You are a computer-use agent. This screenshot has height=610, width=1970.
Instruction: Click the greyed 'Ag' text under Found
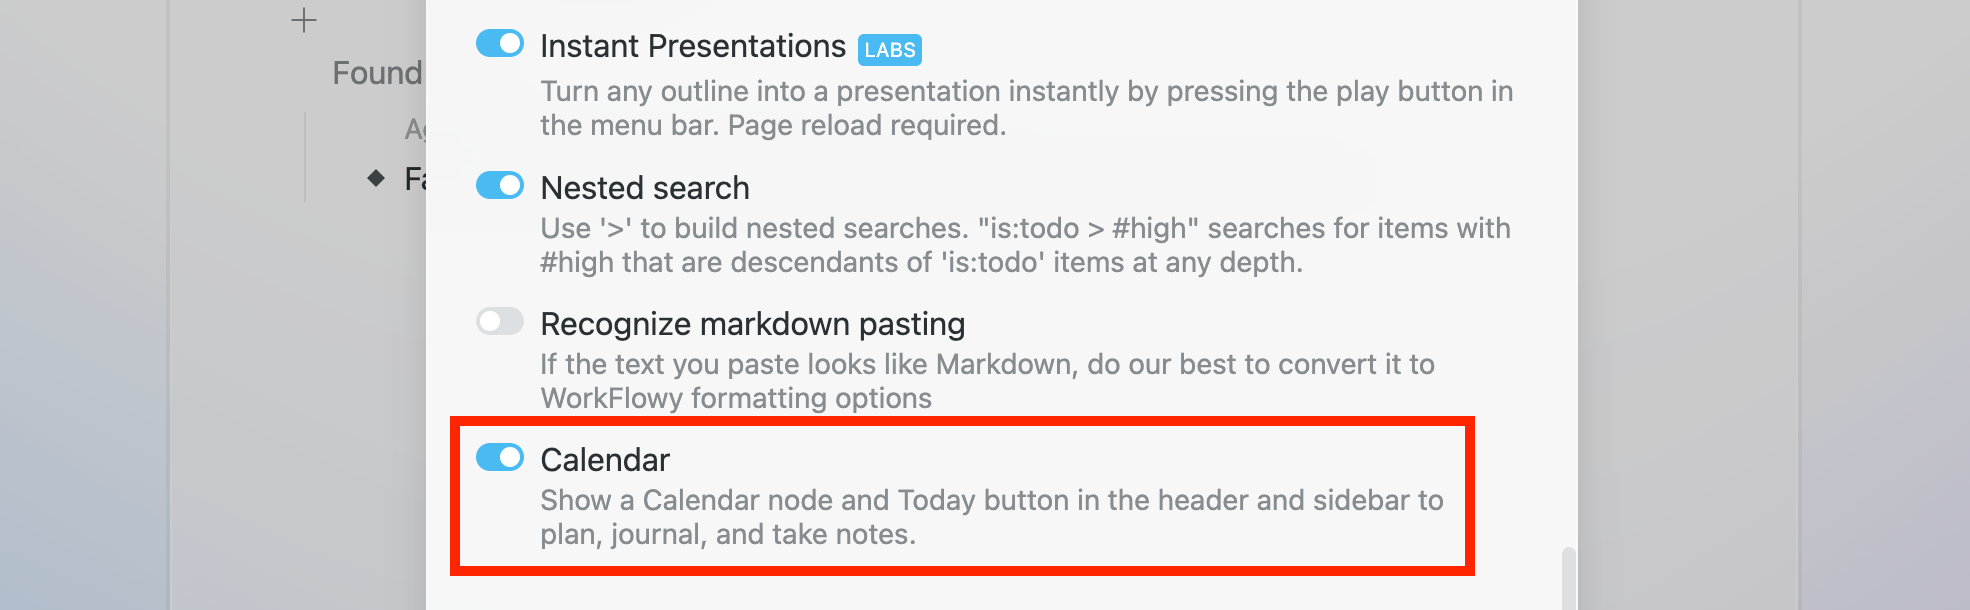click(x=414, y=129)
